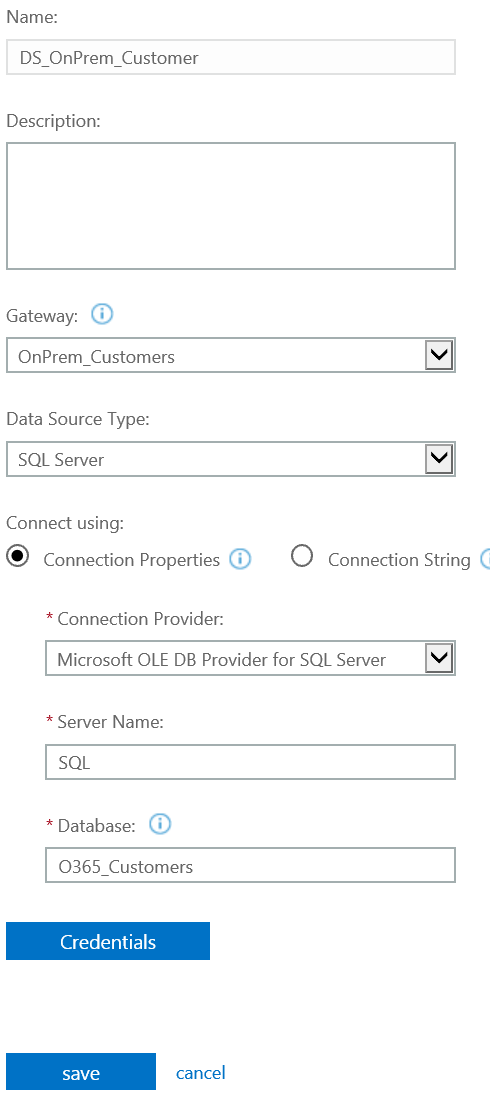Open the Gateway dropdown showing OnPrem_Customers
The width and height of the screenshot is (490, 1108).
pos(231,355)
